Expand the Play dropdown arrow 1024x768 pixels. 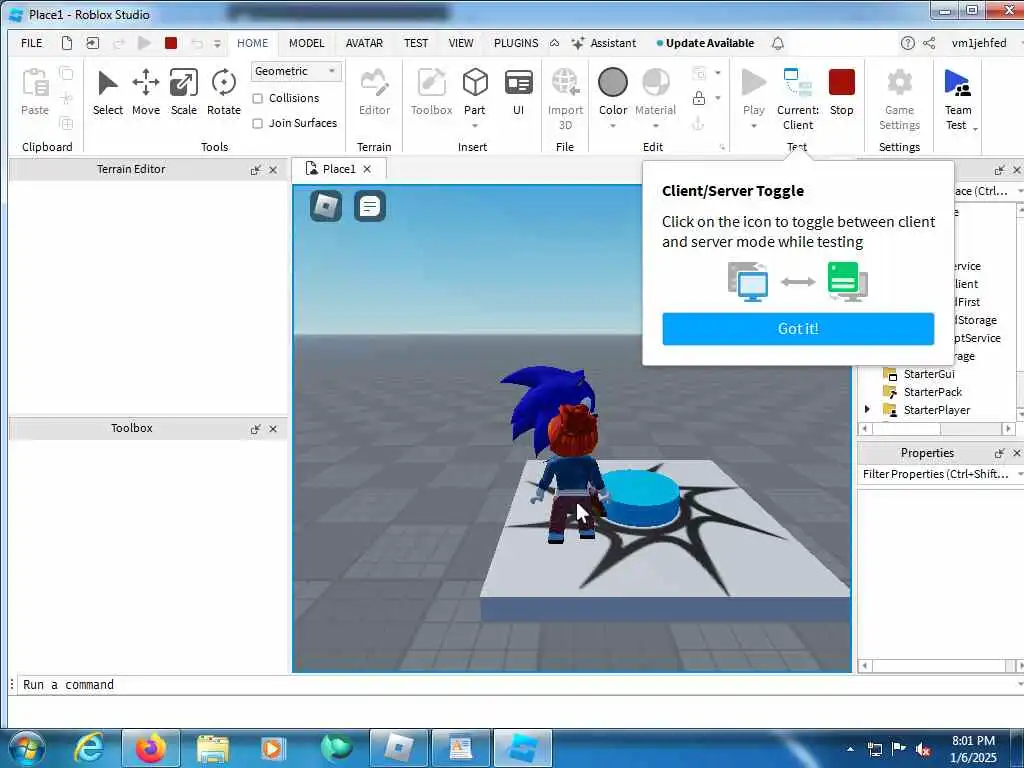click(x=754, y=125)
